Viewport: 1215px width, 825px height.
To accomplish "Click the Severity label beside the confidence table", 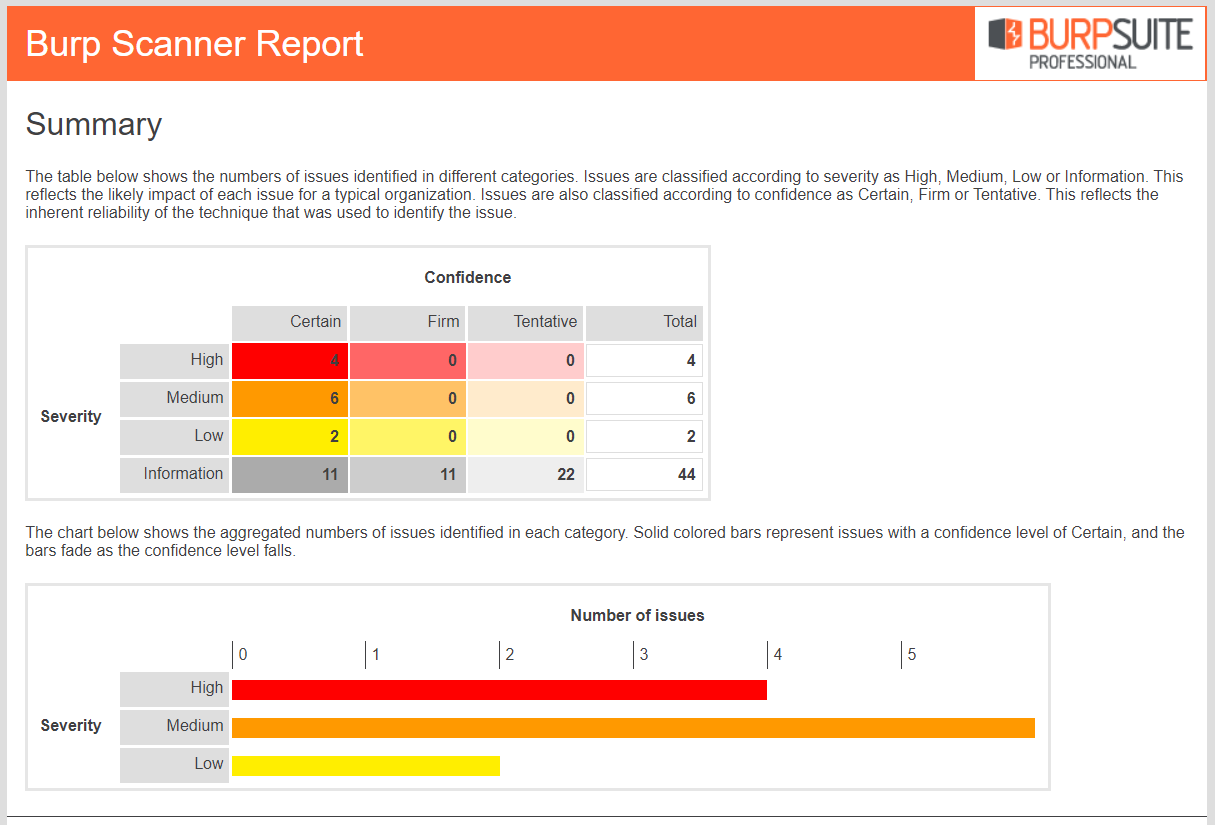I will pos(71,417).
